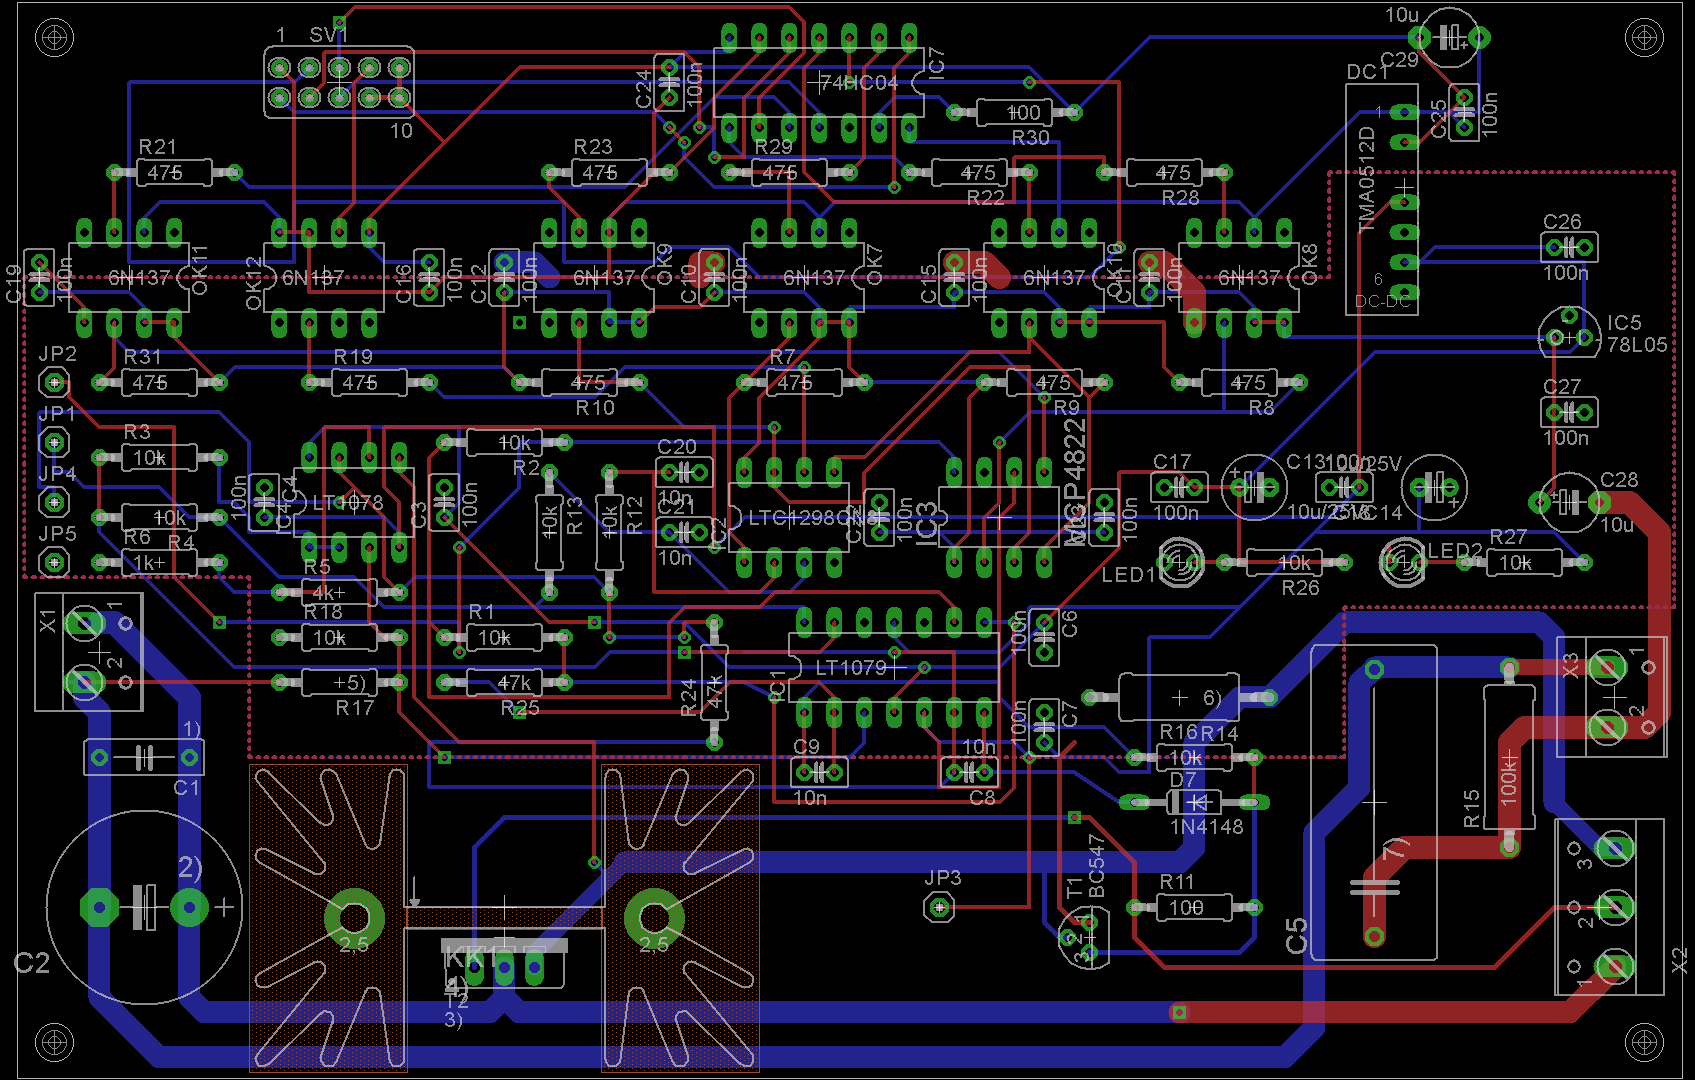Click screw terminal X3 pin 1

pos(1610,668)
